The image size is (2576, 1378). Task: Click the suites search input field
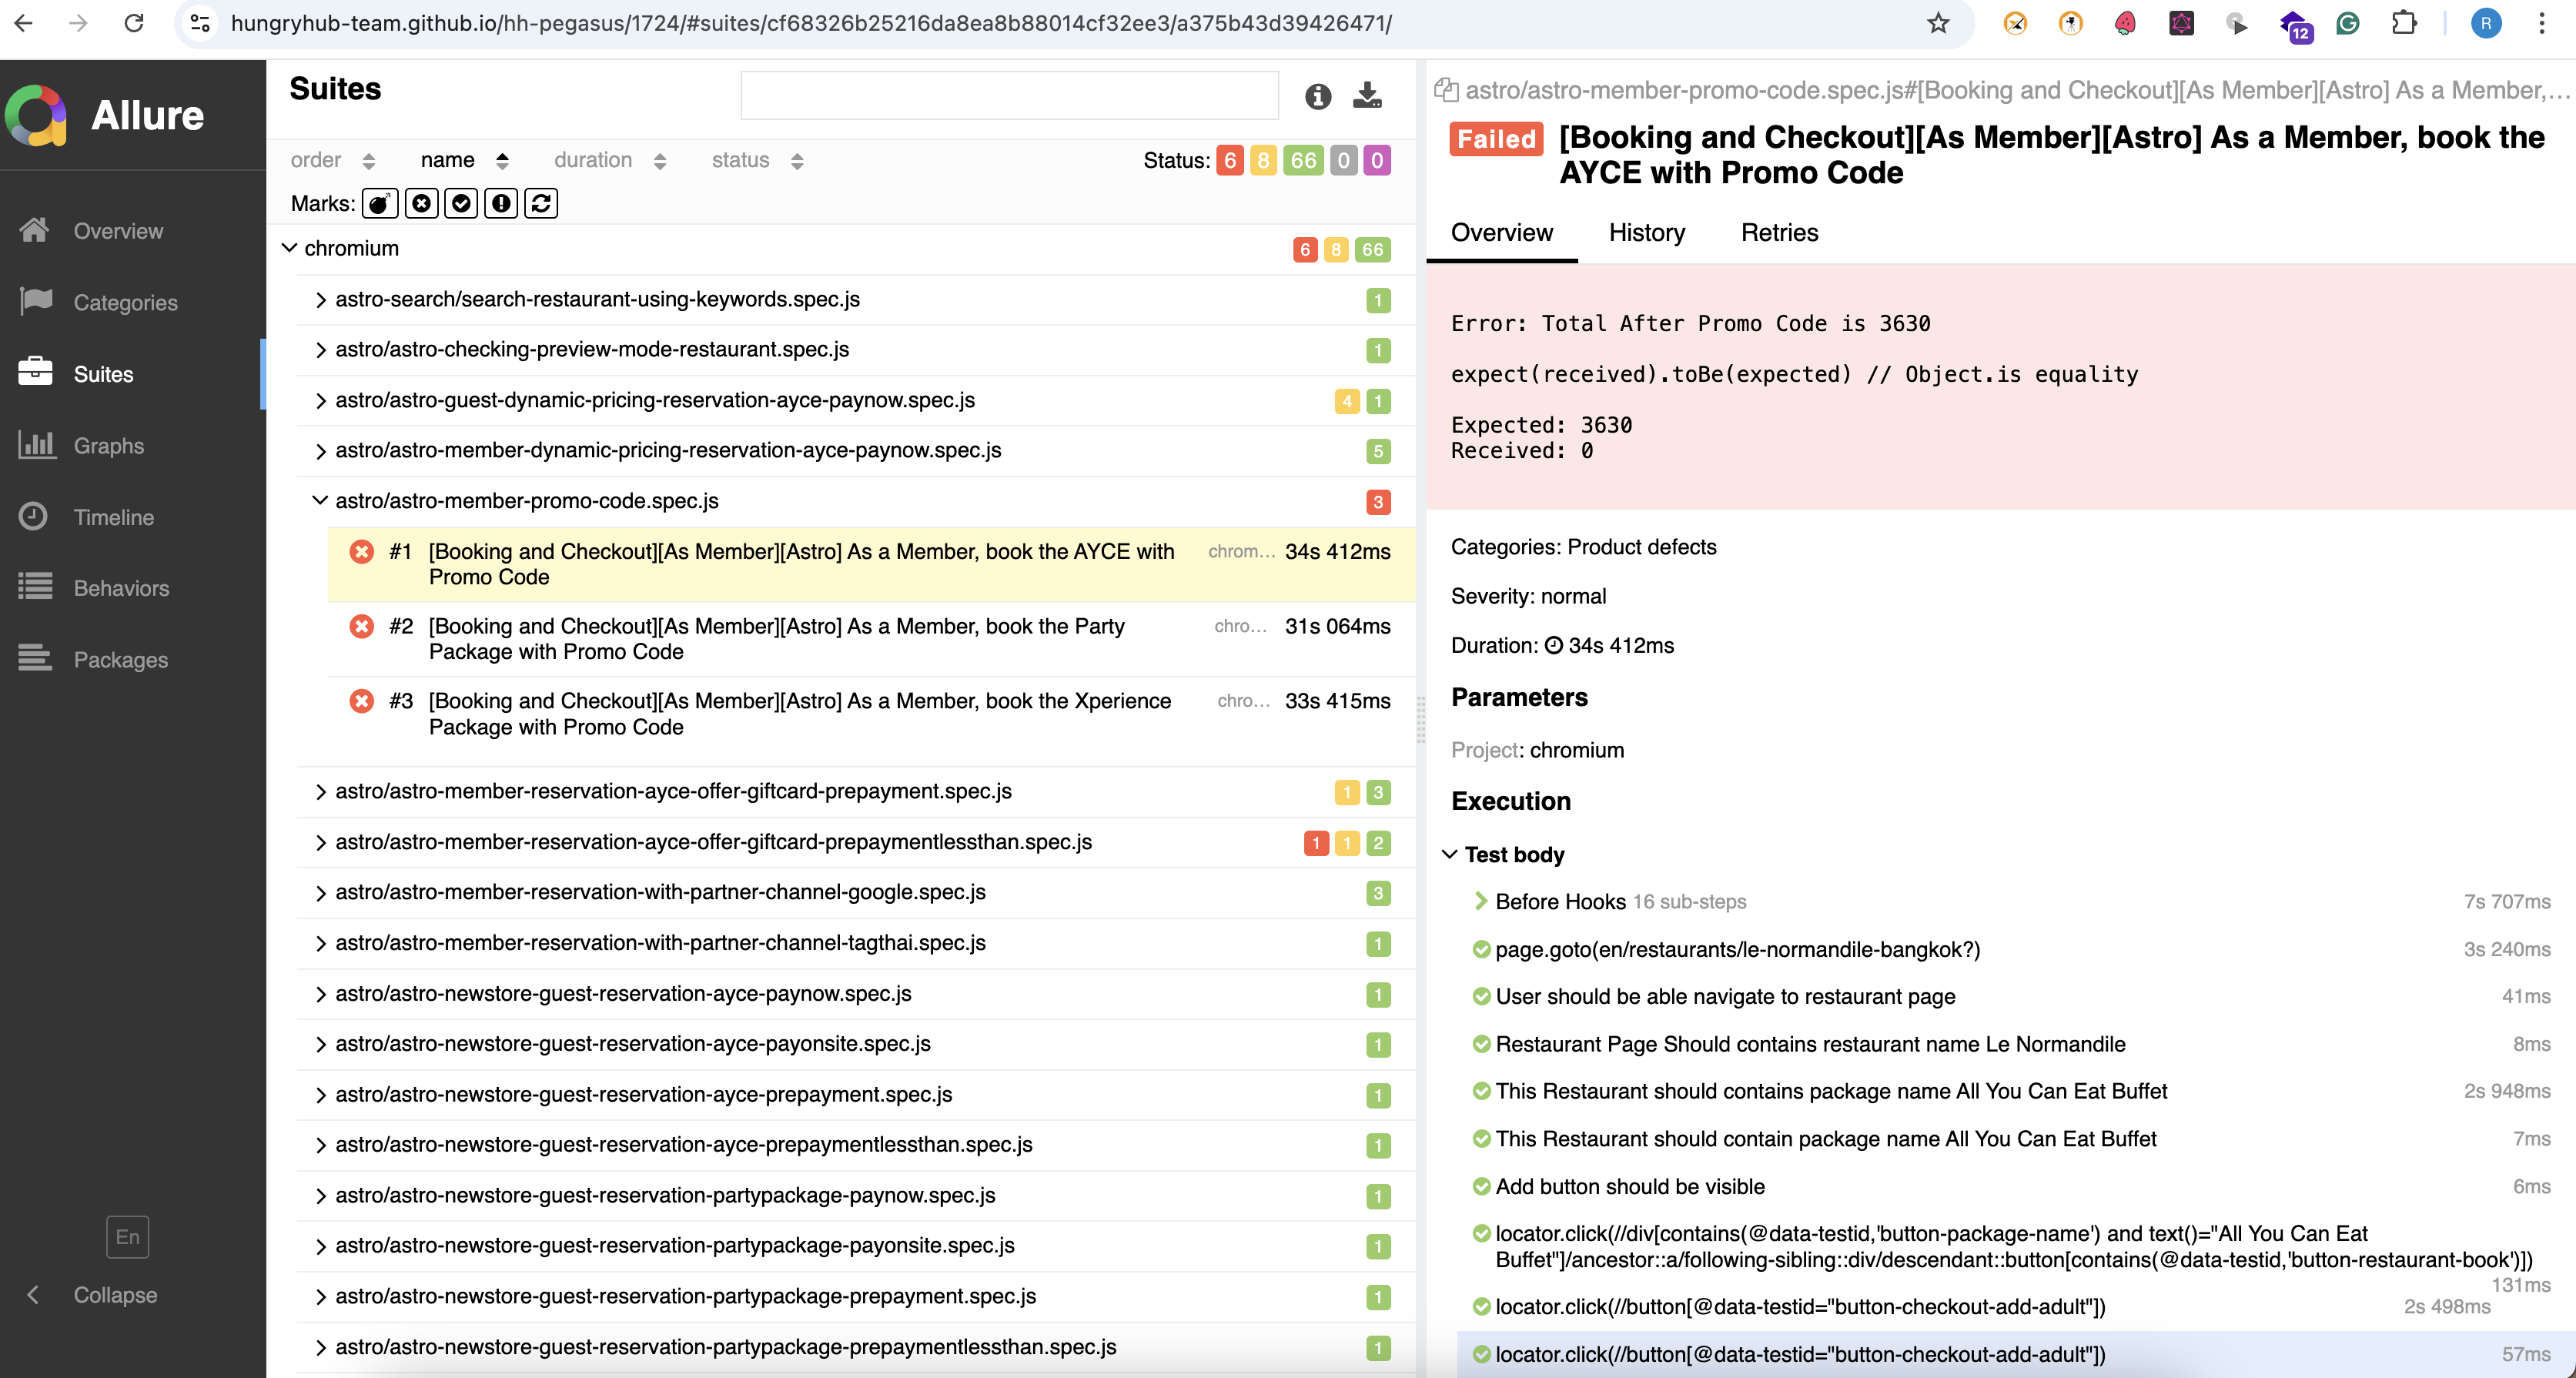tap(1008, 96)
